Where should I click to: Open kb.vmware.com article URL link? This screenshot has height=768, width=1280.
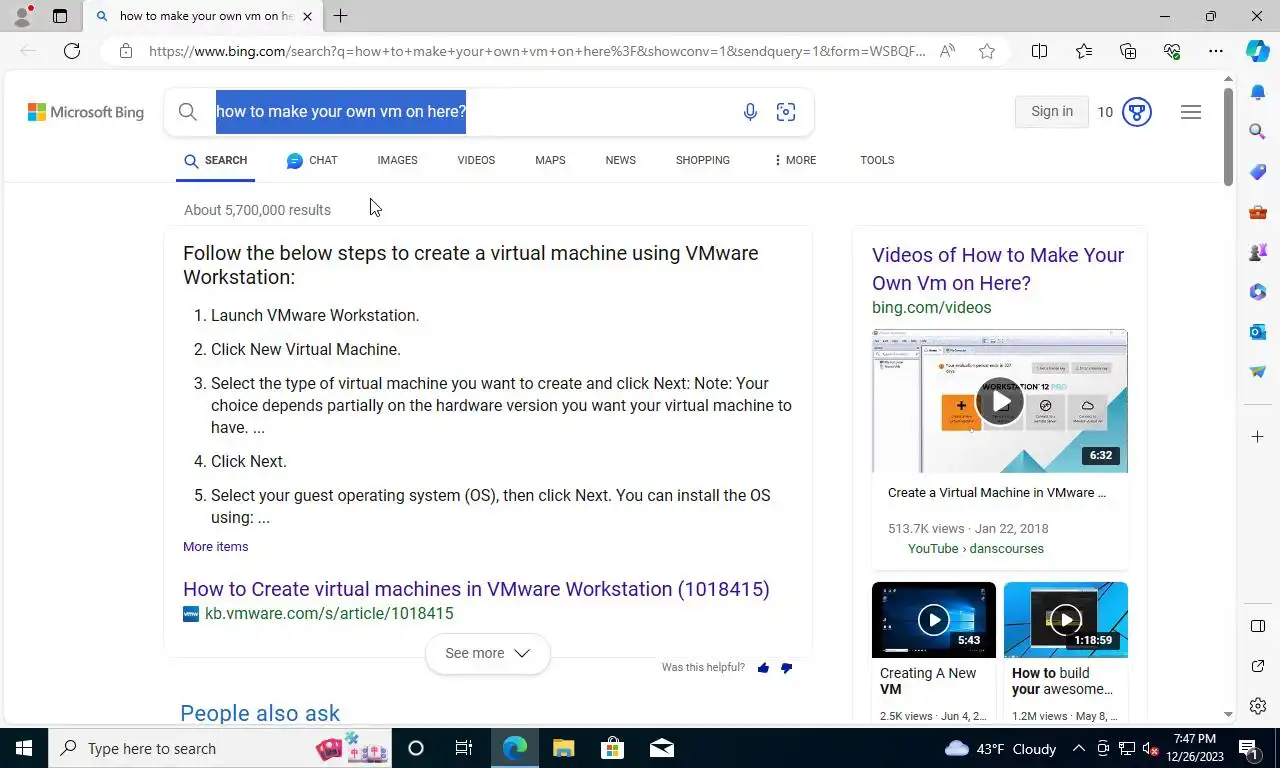[329, 614]
